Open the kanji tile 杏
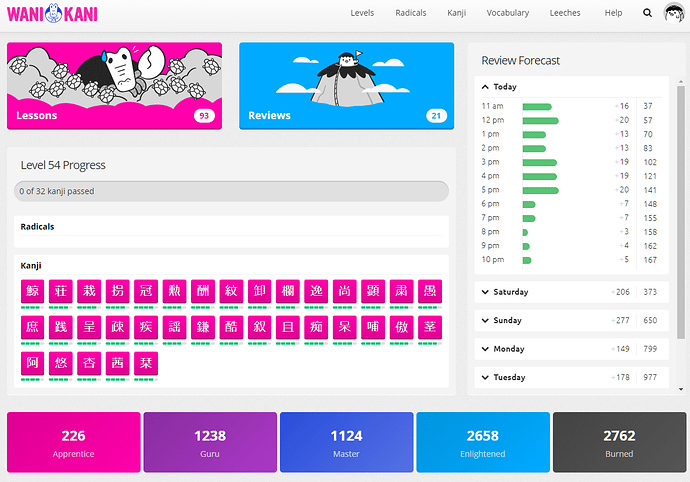The image size is (690, 482). coord(89,363)
